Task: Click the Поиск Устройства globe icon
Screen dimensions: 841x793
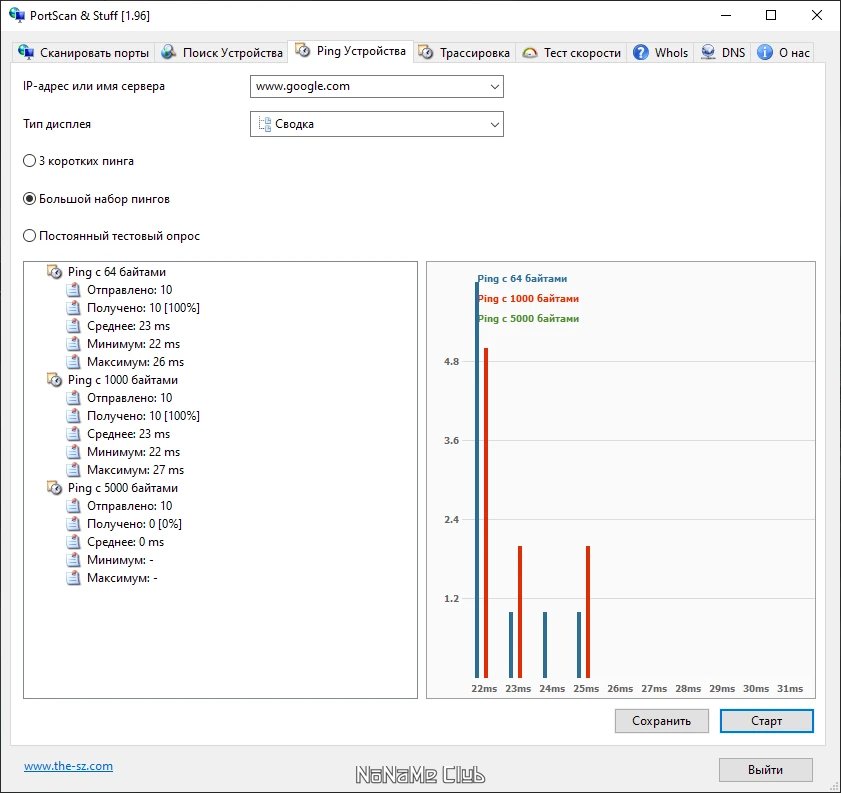Action: (x=168, y=52)
